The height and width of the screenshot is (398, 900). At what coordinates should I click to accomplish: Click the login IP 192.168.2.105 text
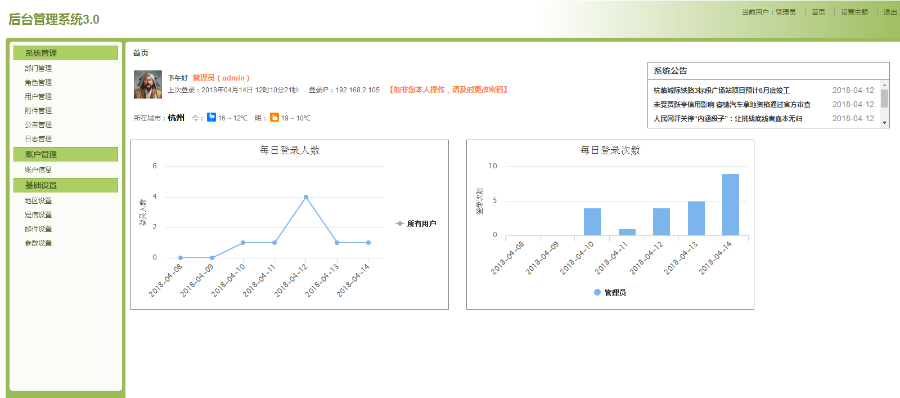coord(357,90)
